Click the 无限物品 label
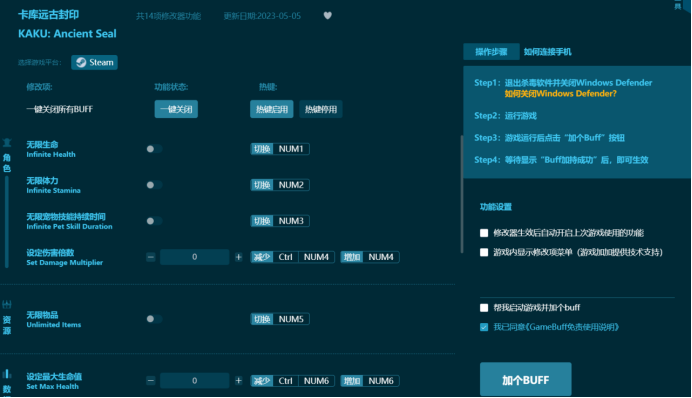The width and height of the screenshot is (692, 398). [x=42, y=315]
